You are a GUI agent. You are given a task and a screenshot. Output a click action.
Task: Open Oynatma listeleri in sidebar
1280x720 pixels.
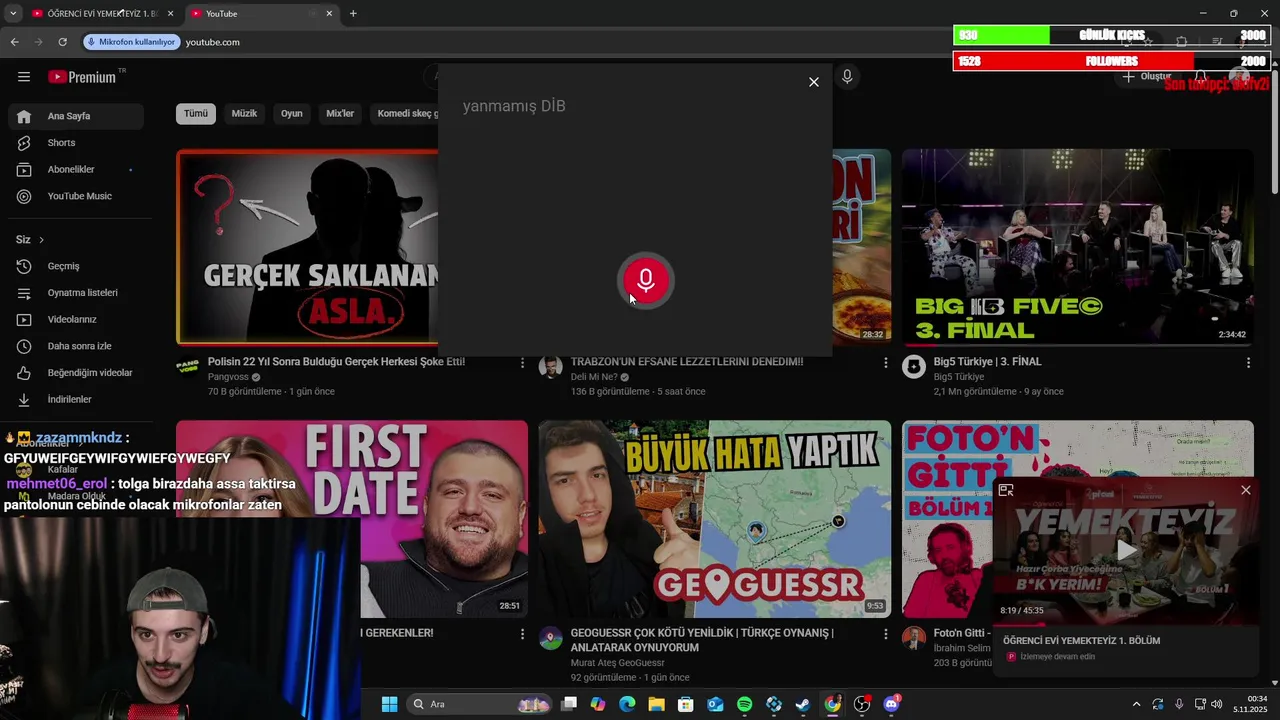pos(76,293)
